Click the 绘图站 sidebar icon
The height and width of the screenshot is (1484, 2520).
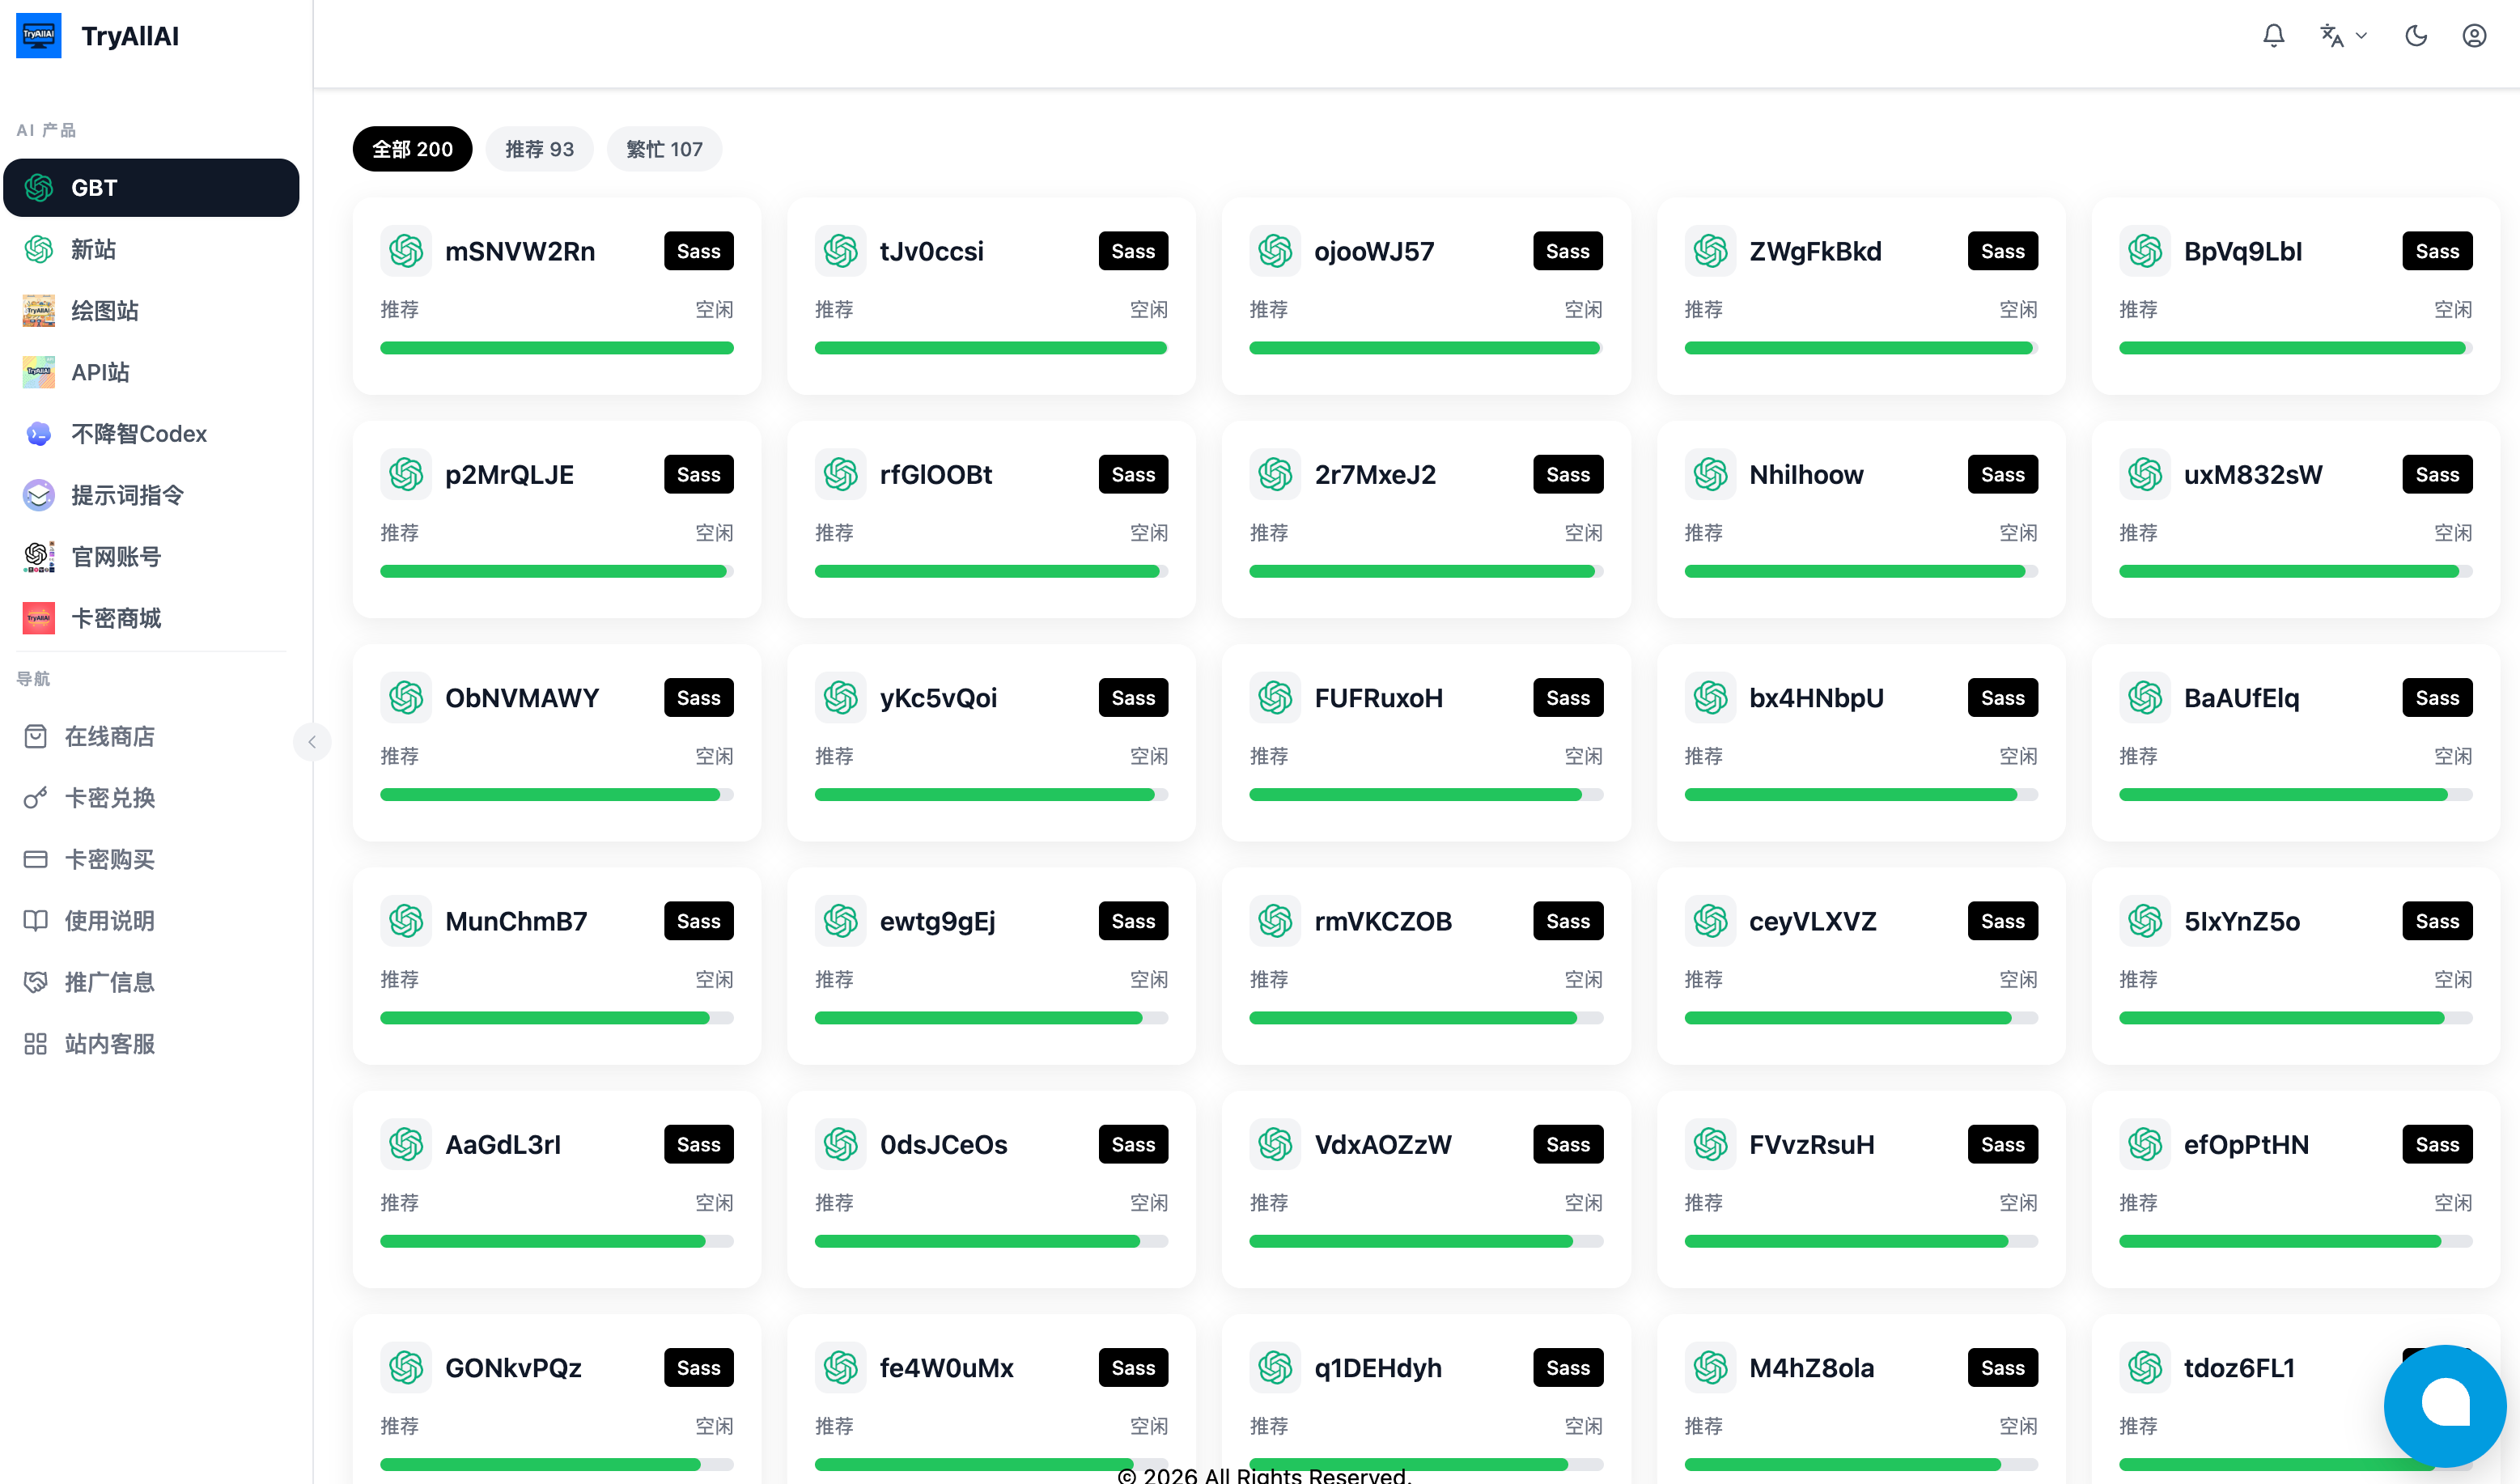point(39,311)
